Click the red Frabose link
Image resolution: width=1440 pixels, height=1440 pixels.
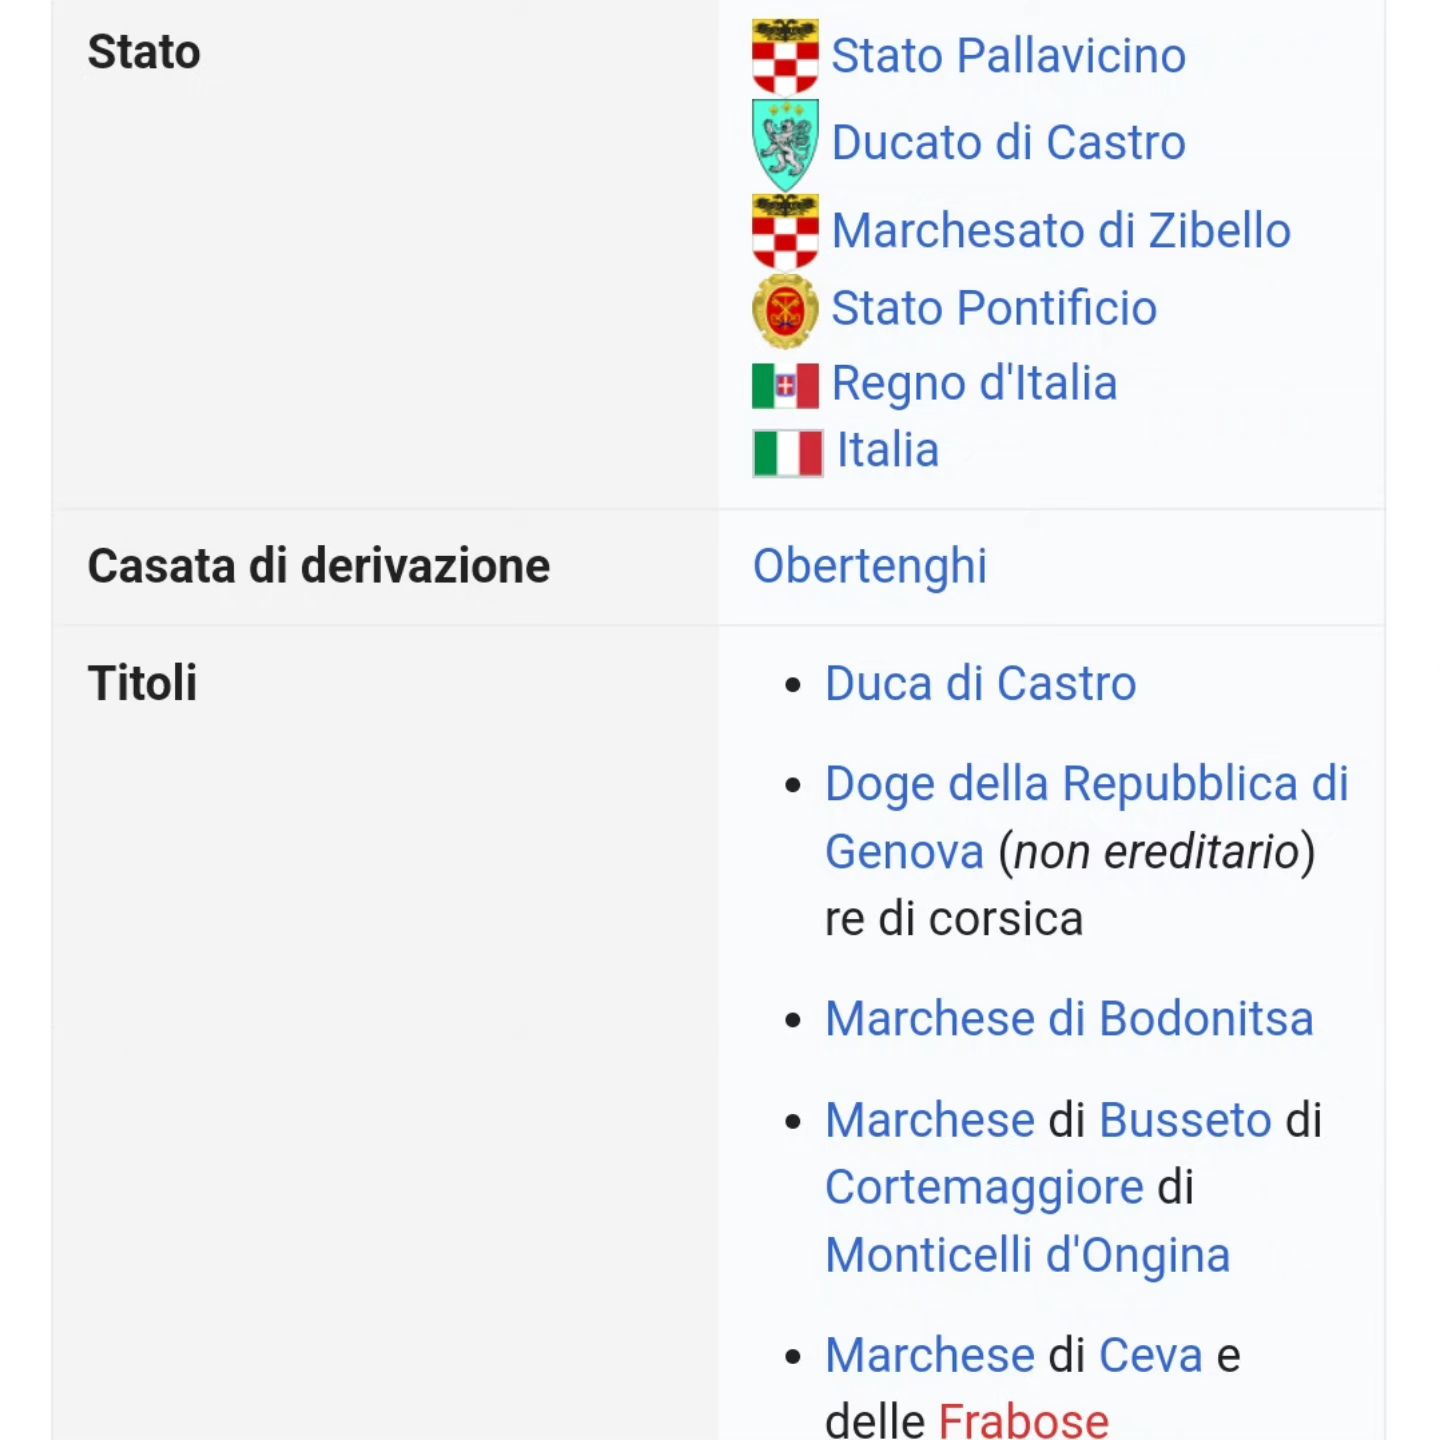tap(1023, 1420)
